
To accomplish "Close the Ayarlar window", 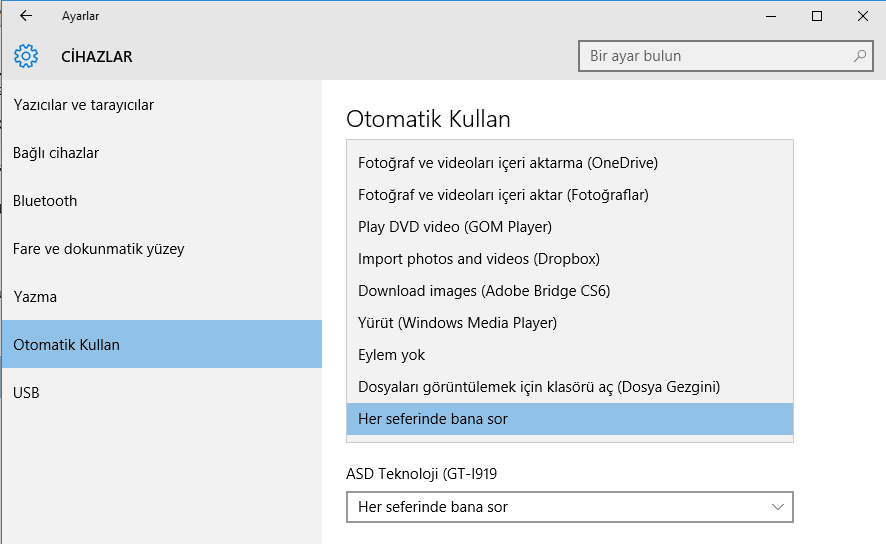I will 862,16.
